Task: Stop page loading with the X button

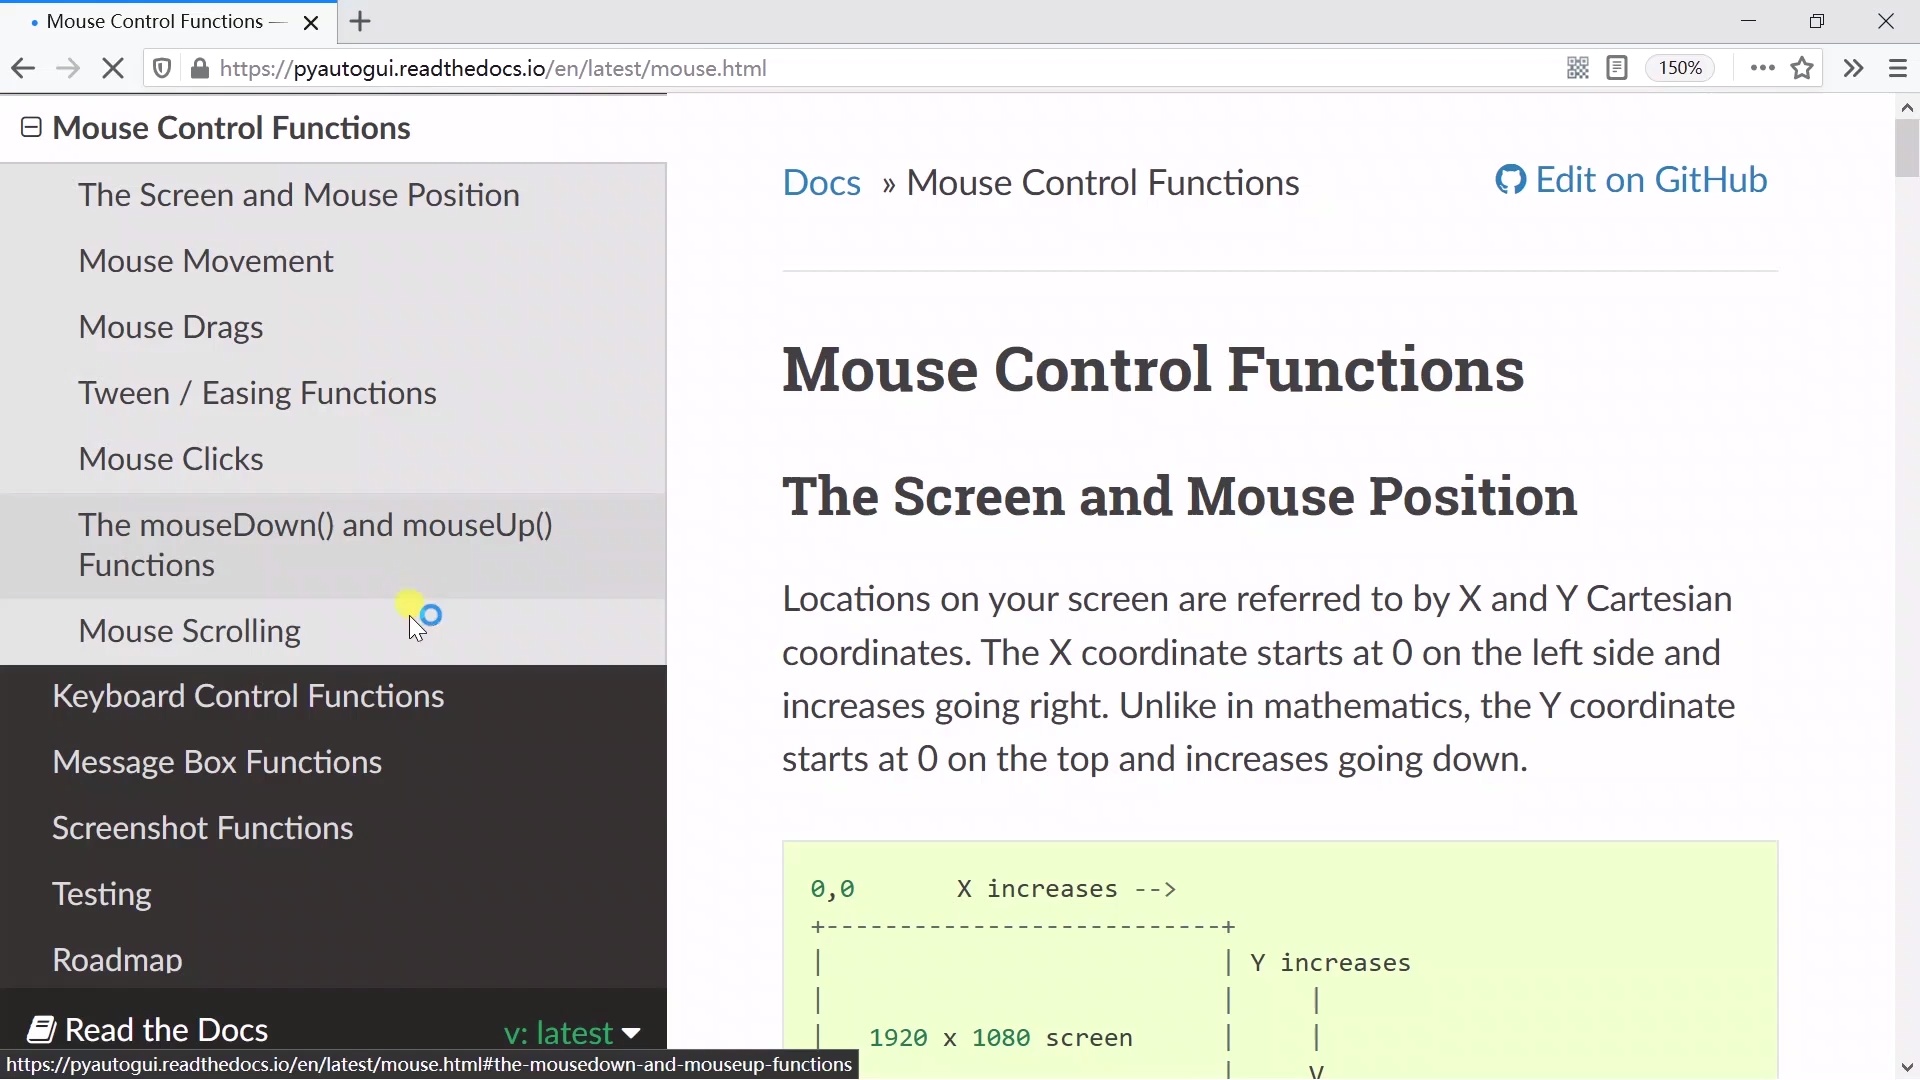Action: (x=114, y=69)
